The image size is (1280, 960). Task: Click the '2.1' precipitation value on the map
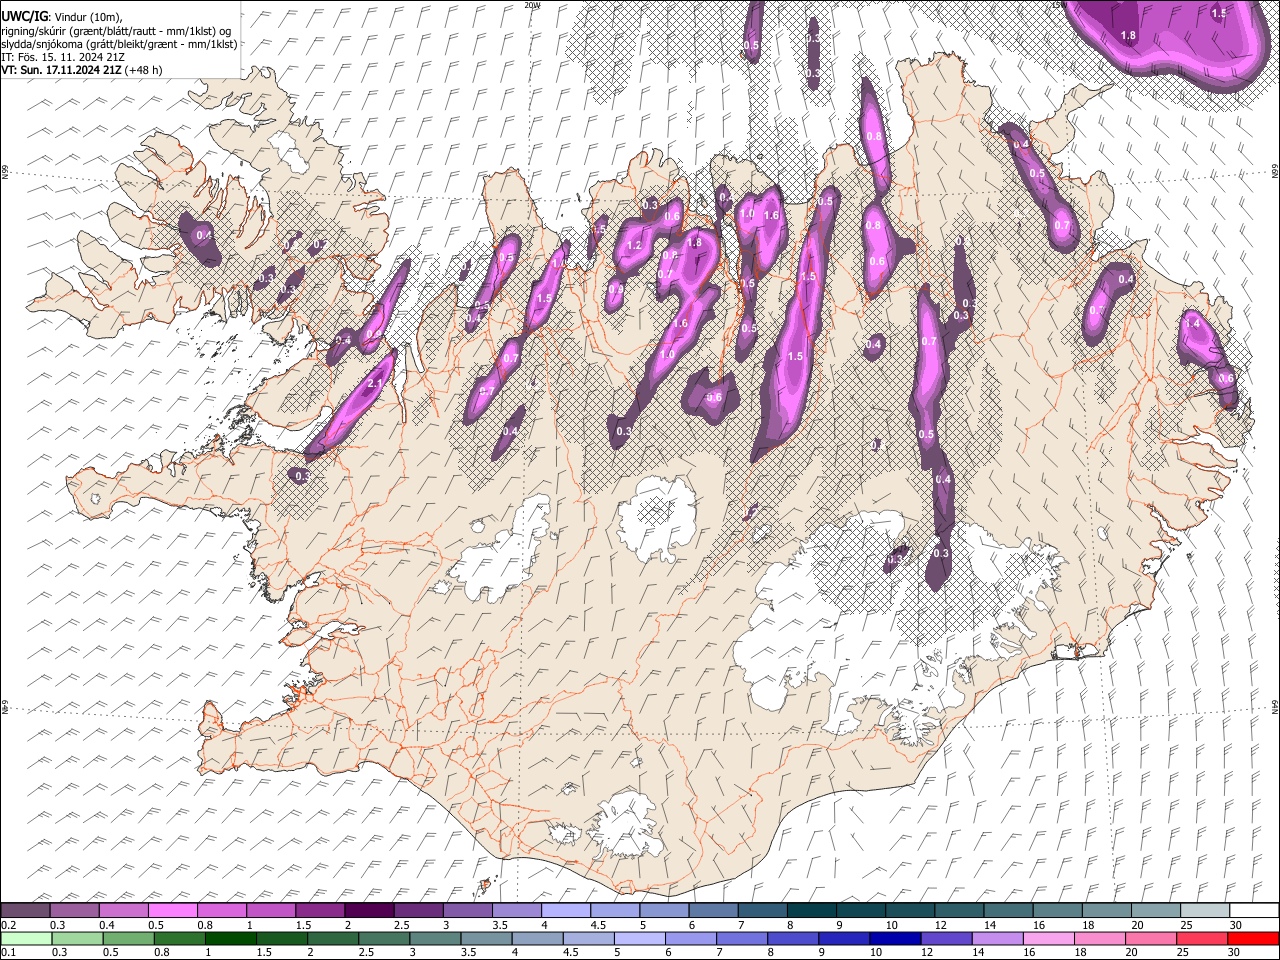(376, 384)
